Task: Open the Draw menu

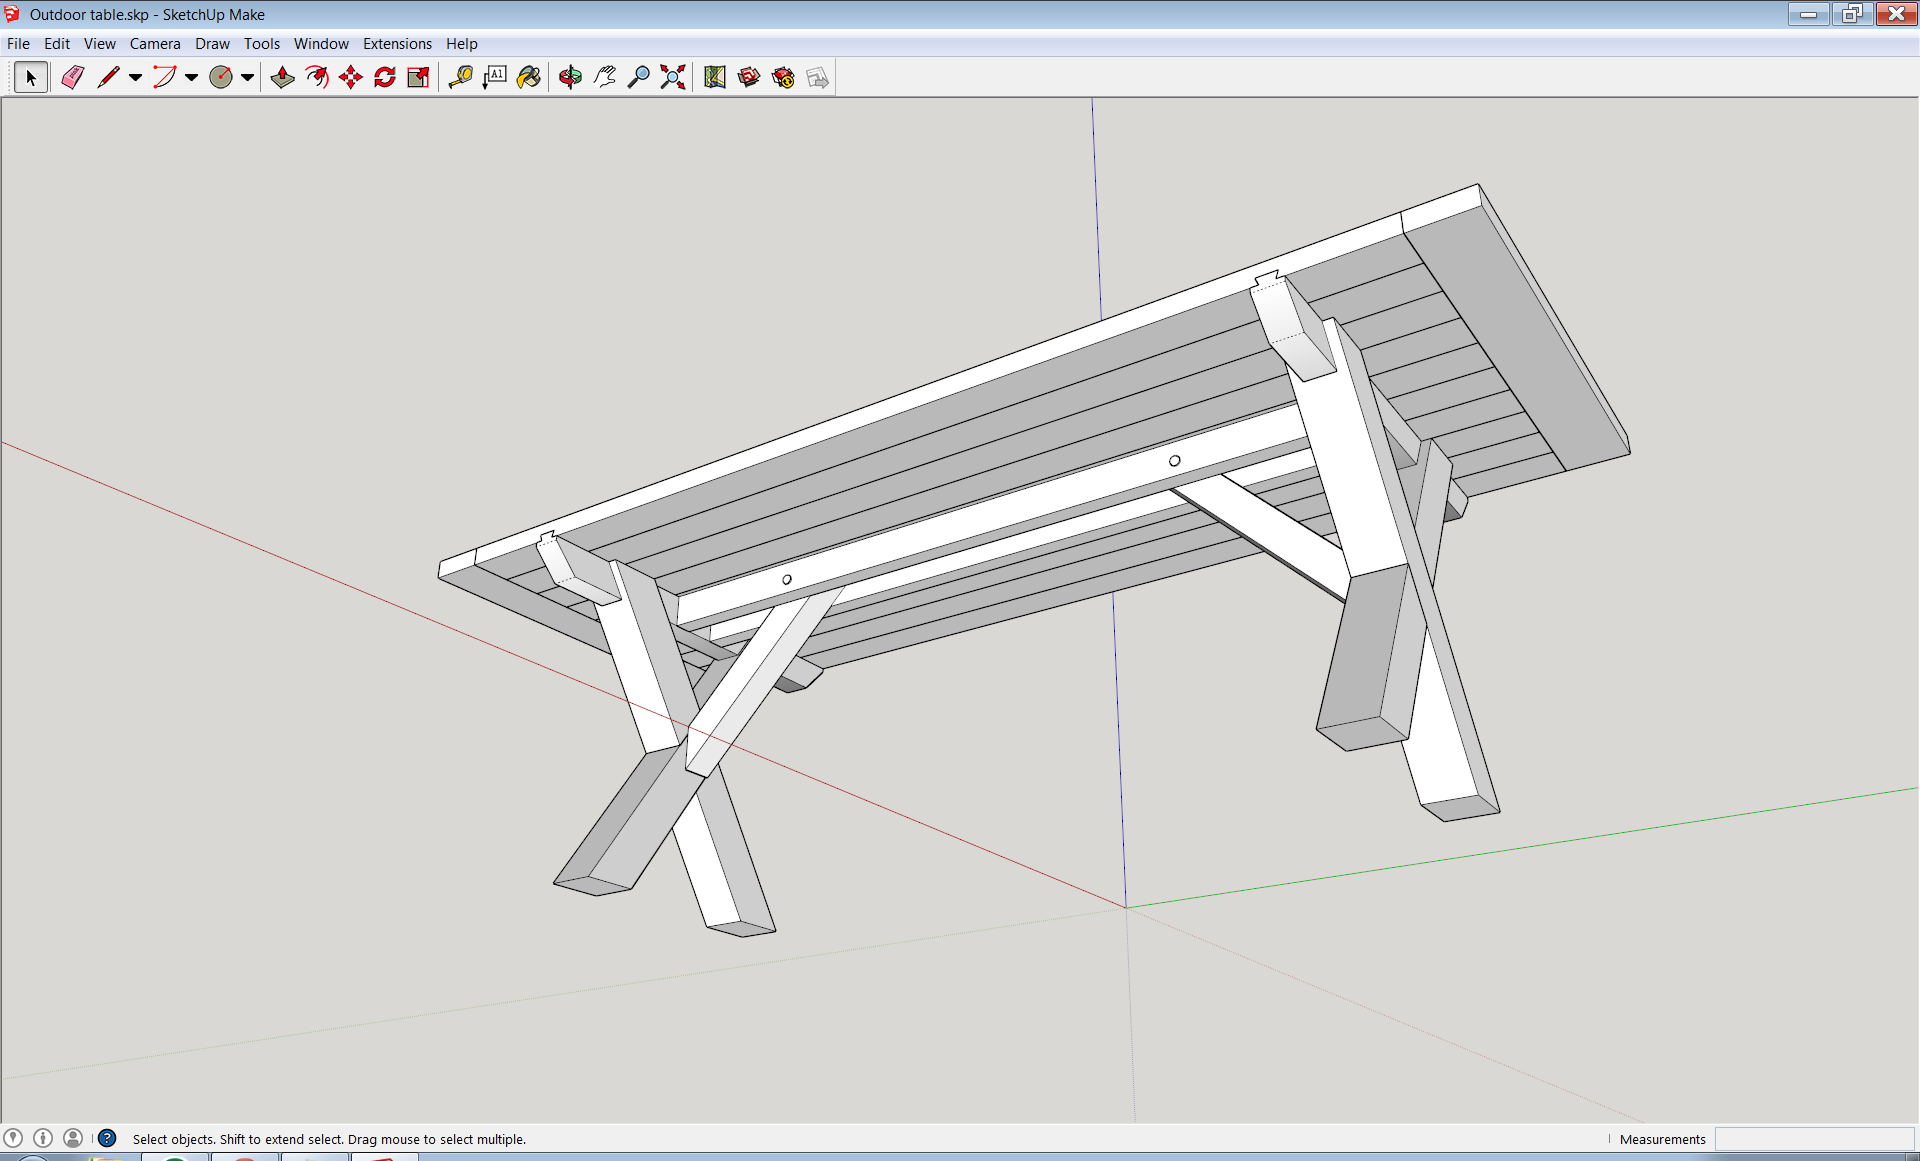Action: [x=212, y=44]
